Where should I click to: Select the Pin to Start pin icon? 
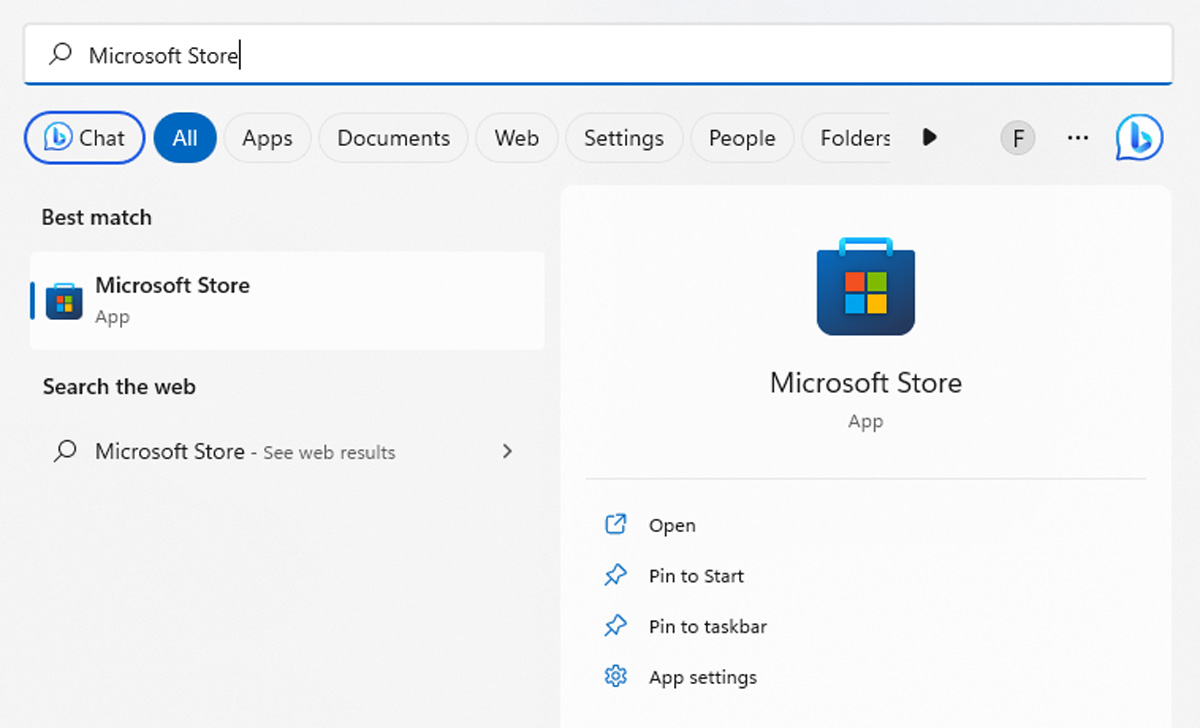tap(615, 575)
